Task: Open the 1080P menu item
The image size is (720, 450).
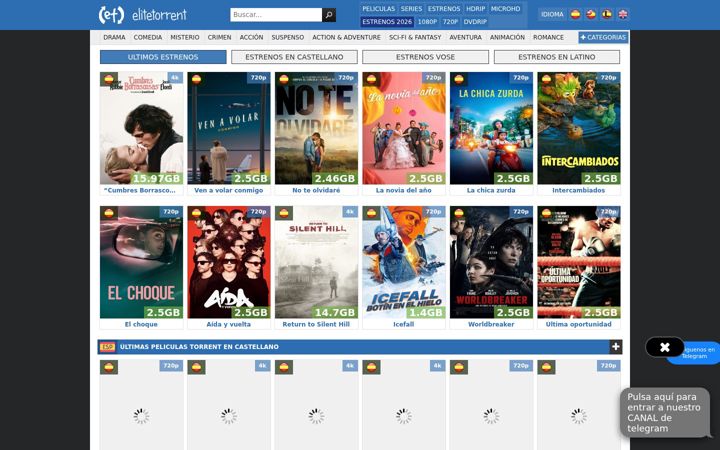Action: [427, 22]
